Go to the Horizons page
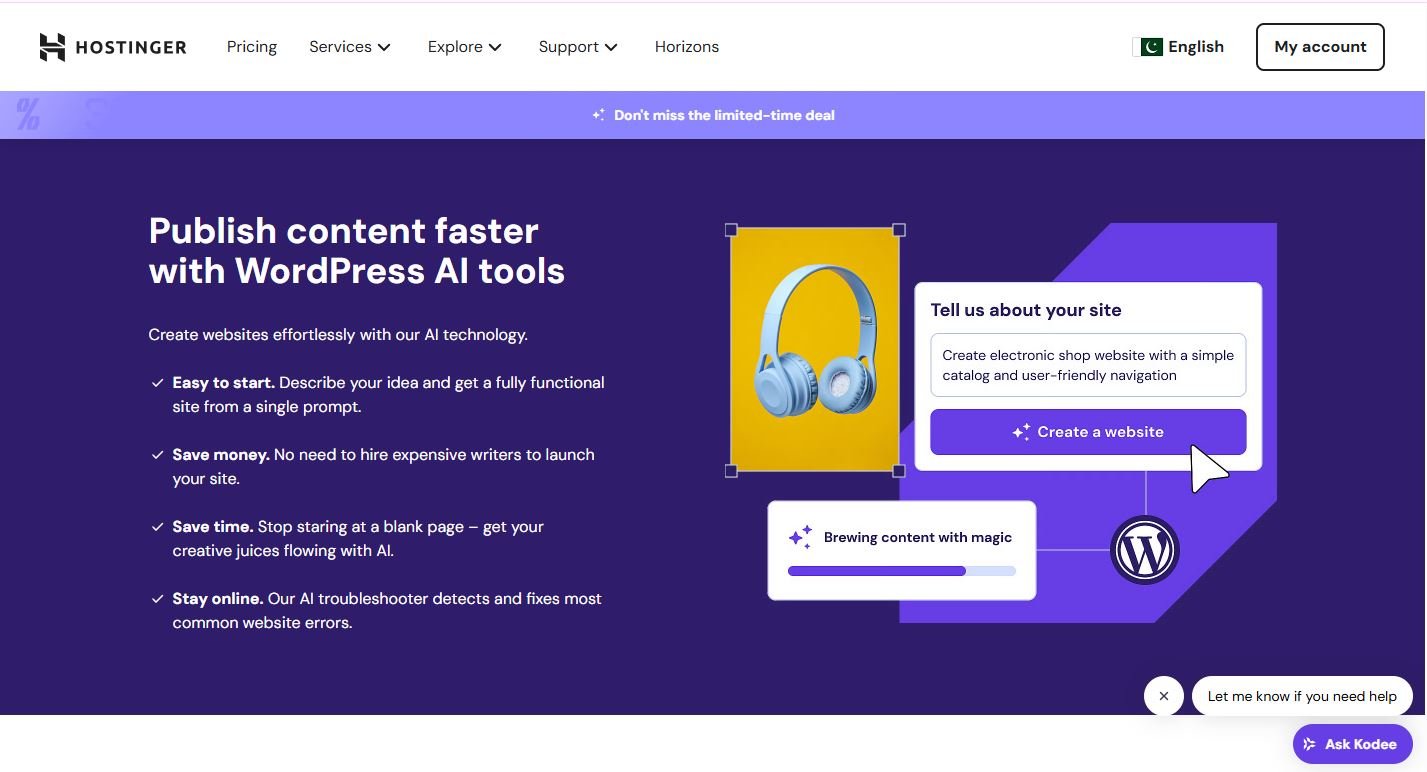Screen dimensions: 1427x772 click(687, 47)
